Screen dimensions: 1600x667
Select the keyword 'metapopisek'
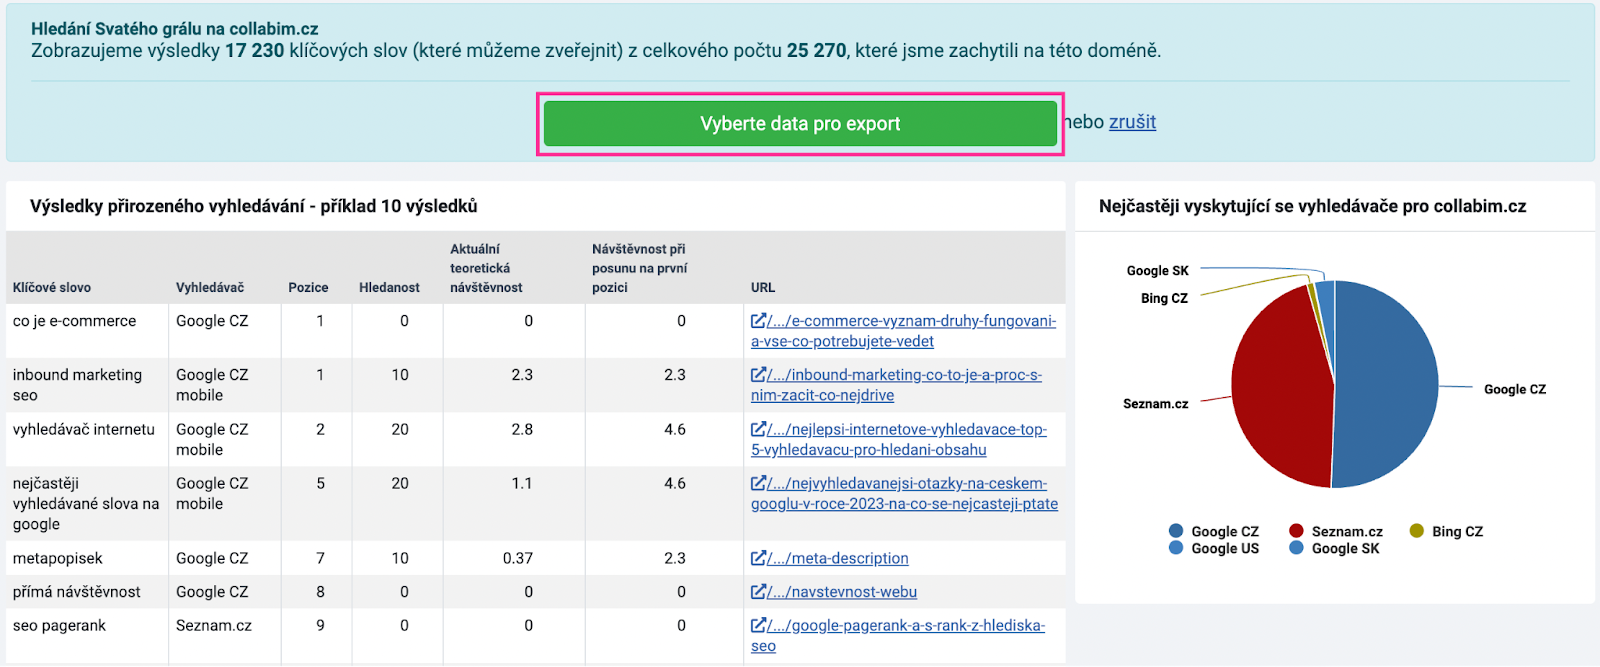tap(58, 558)
